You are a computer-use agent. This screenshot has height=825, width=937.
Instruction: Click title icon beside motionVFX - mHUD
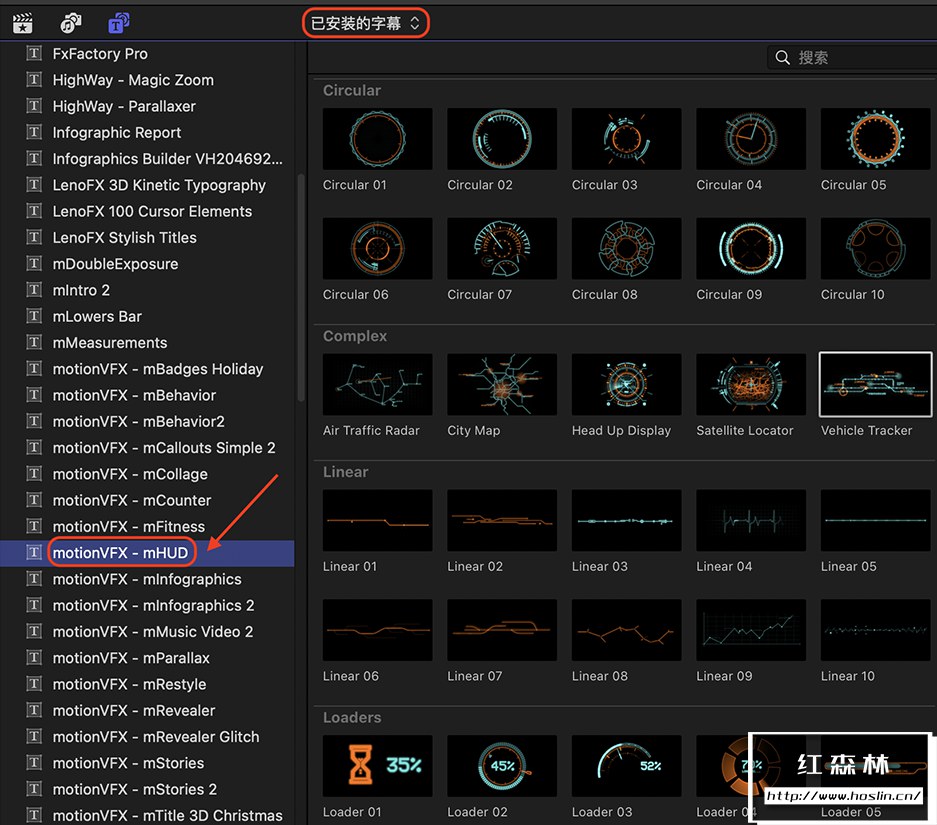pyautogui.click(x=34, y=553)
